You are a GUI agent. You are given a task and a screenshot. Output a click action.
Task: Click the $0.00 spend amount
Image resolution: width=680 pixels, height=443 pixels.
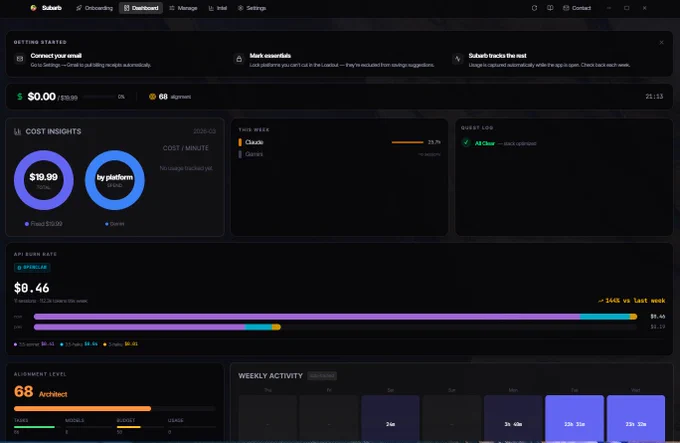point(42,96)
